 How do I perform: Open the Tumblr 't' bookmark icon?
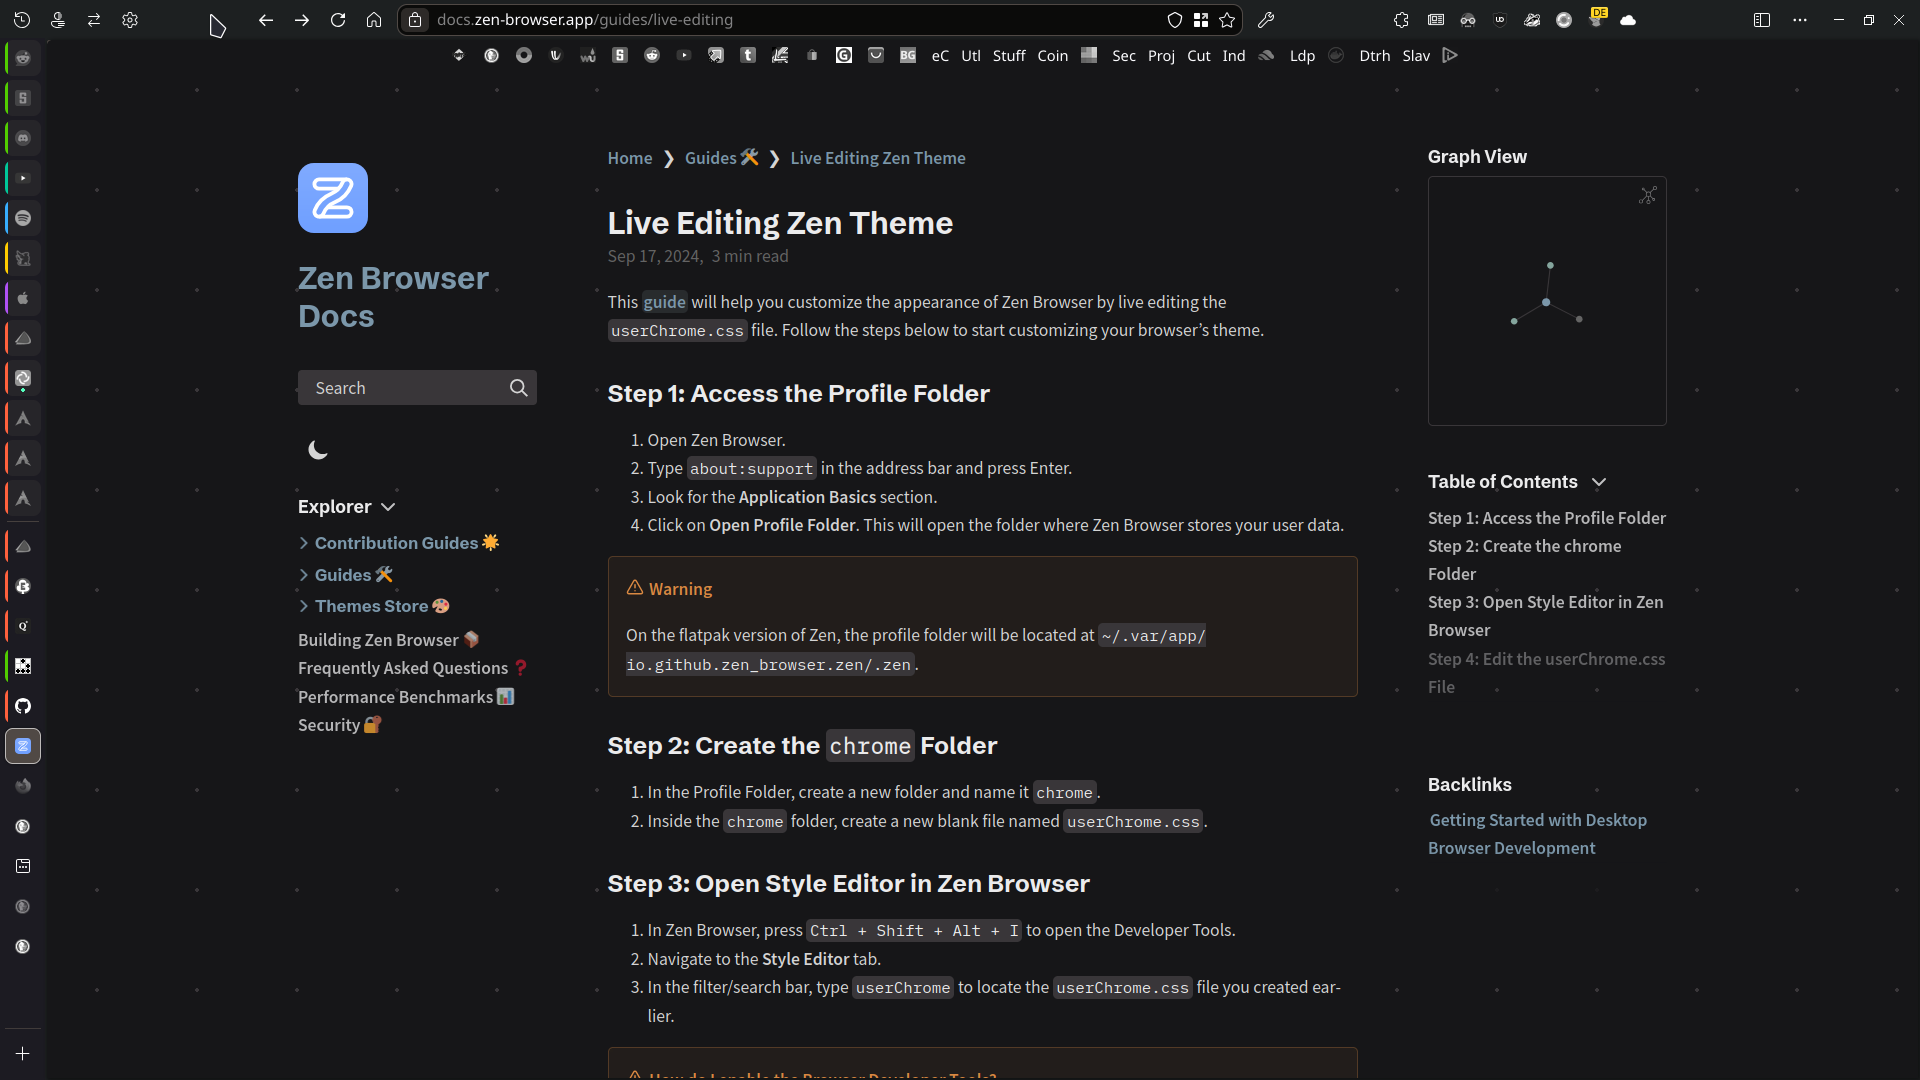748,56
